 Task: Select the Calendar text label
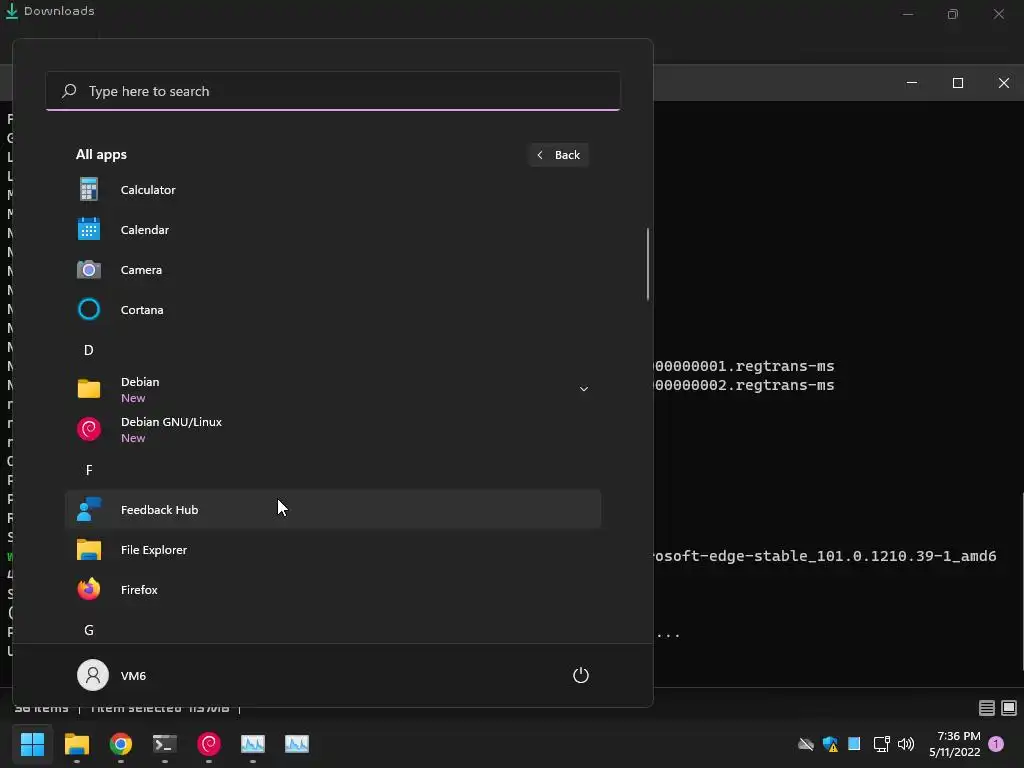point(145,230)
